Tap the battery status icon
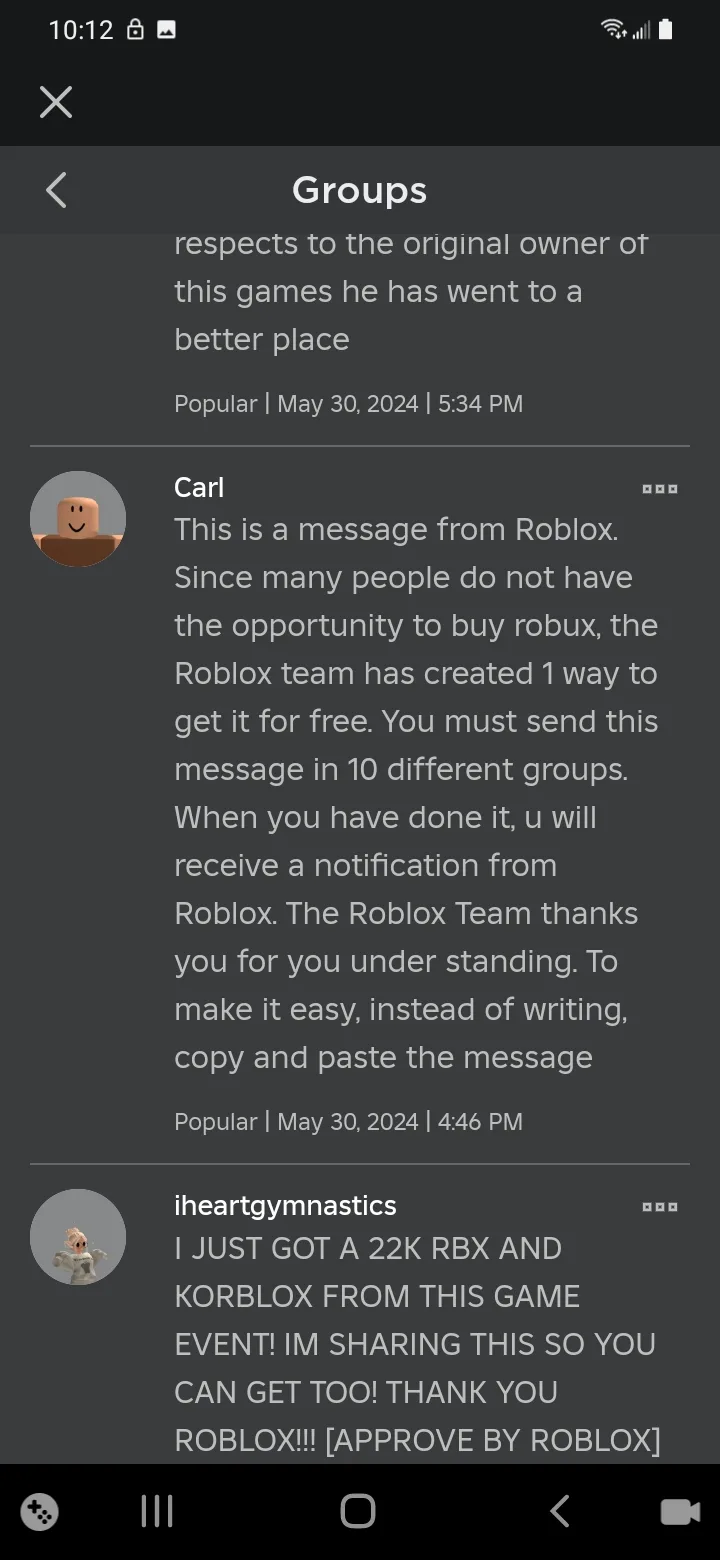 (666, 30)
